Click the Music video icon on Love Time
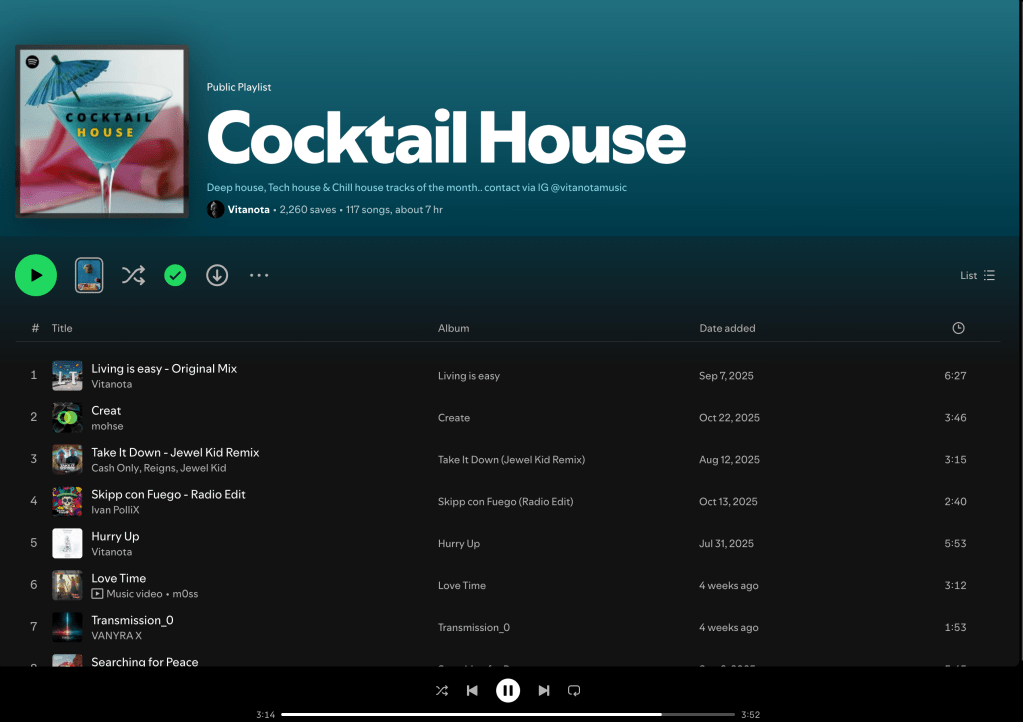Image resolution: width=1023 pixels, height=722 pixels. tap(97, 594)
